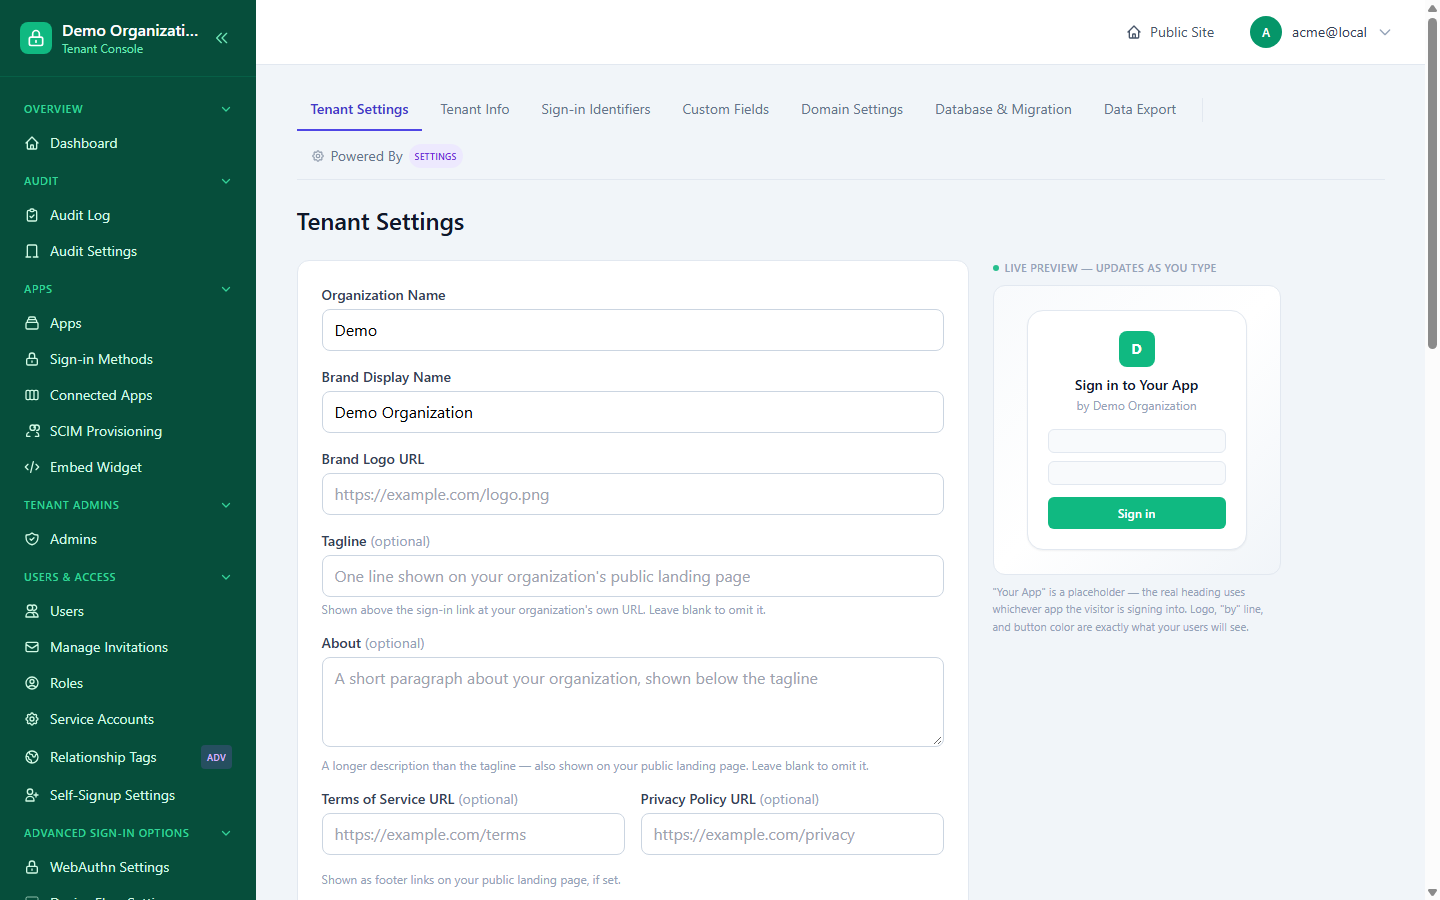This screenshot has height=900, width=1440.
Task: Click the Tagline text field
Action: pos(633,576)
